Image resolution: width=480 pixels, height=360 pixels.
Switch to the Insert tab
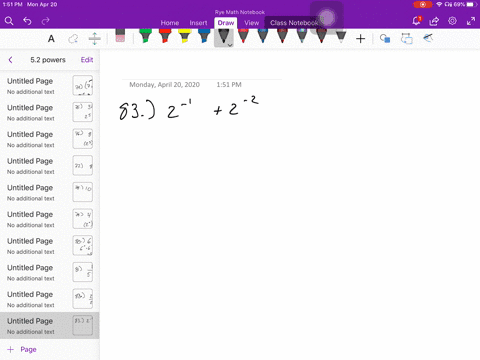pos(198,23)
